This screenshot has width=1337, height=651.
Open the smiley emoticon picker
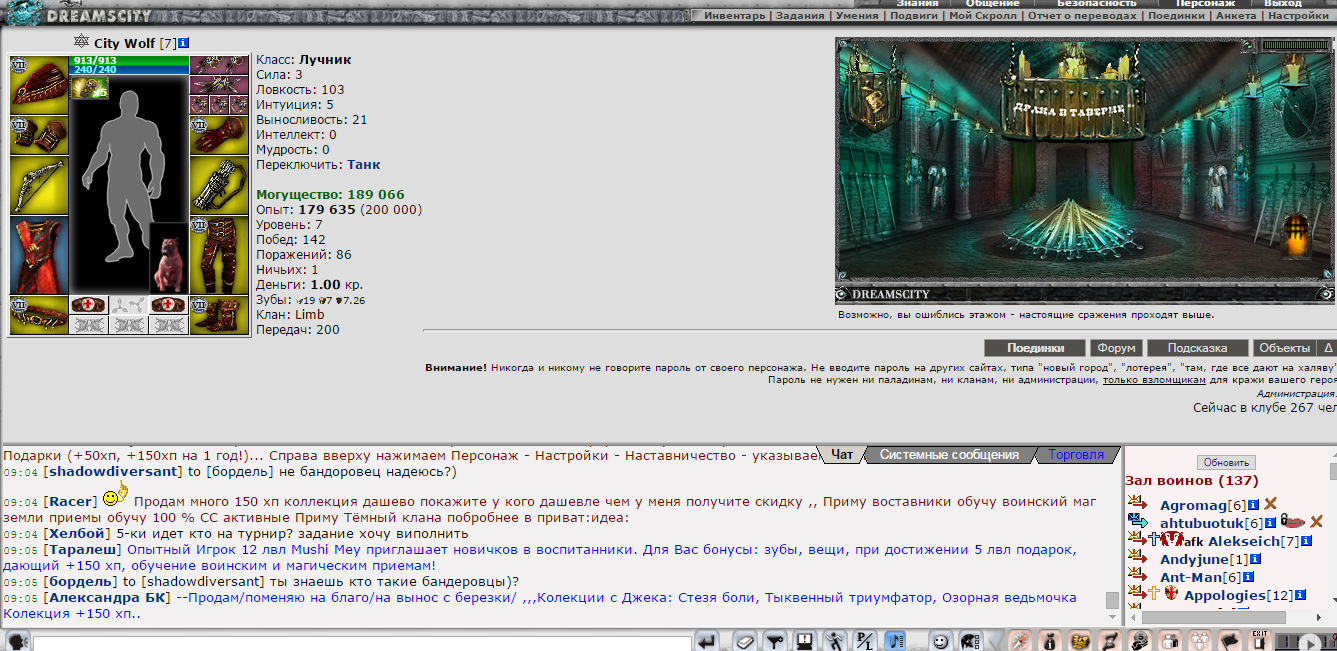point(941,641)
